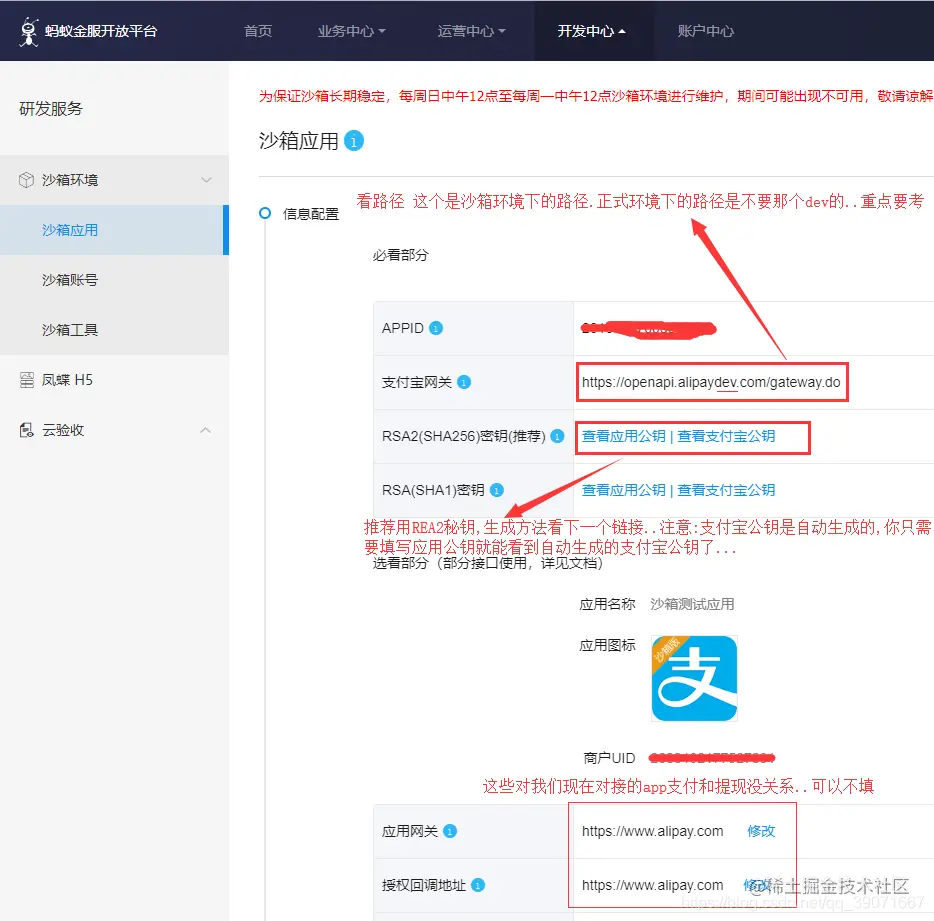
Task: Click the info icon next to 支付宝网关
Action: 464,382
